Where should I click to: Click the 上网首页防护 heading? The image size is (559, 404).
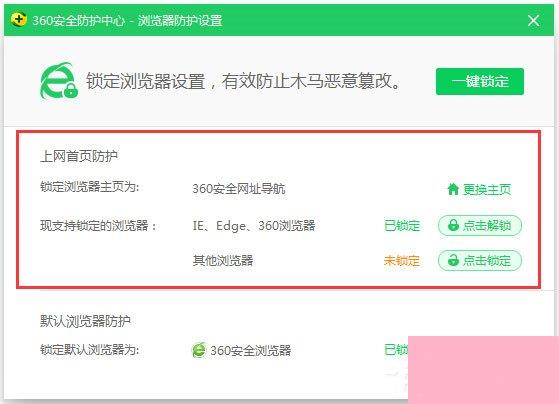click(79, 156)
